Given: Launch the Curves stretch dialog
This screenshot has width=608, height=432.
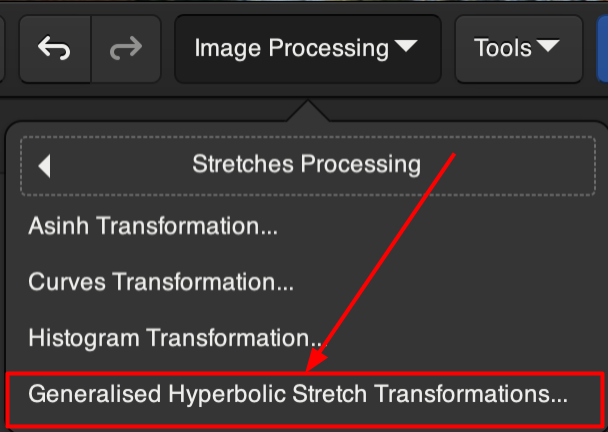Looking at the screenshot, I should [161, 282].
